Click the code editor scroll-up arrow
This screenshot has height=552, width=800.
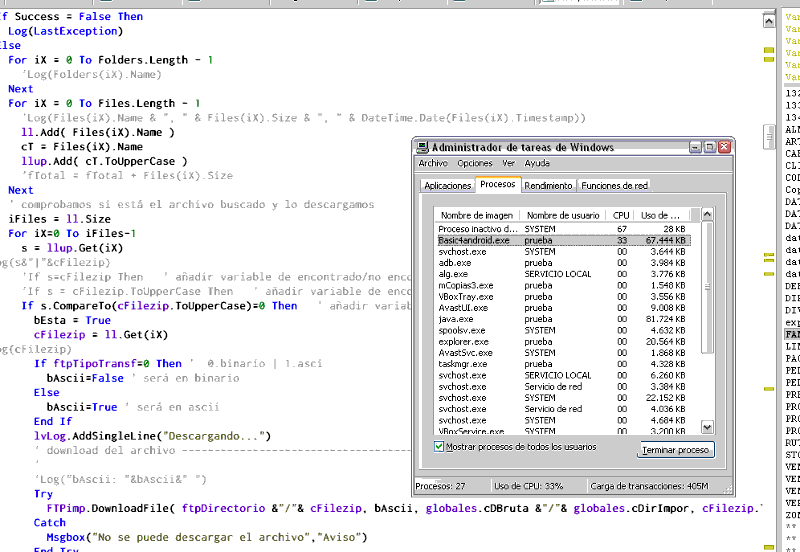[768, 18]
